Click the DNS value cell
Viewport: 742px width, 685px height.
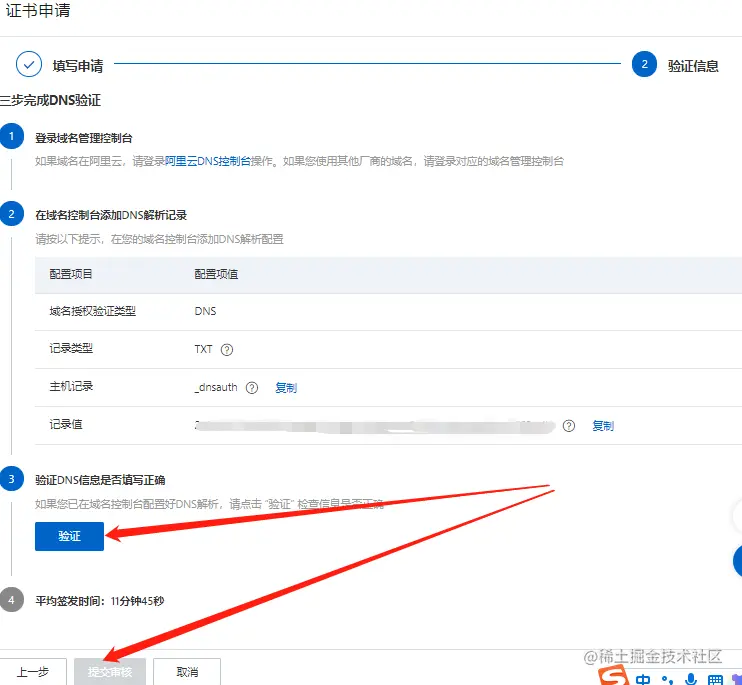(x=205, y=311)
